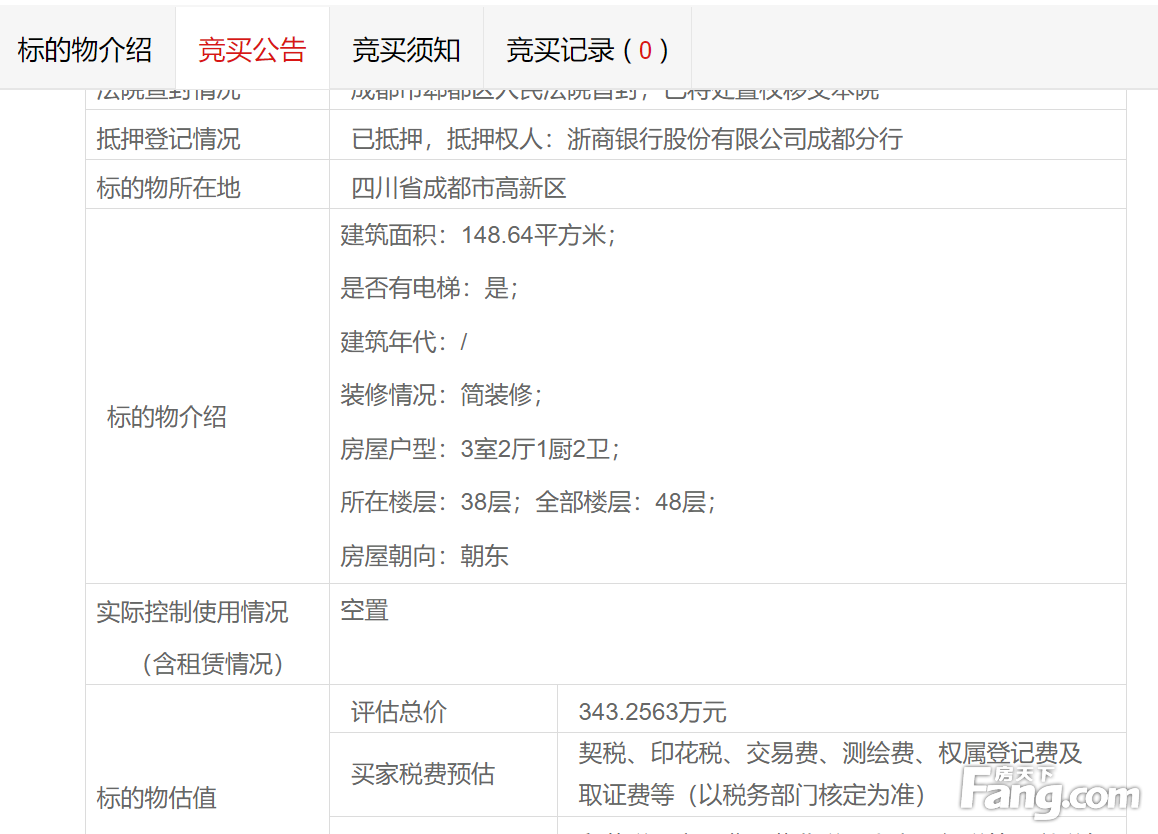Click the 空置 status cell
Viewport: 1158px width, 834px height.
[364, 610]
